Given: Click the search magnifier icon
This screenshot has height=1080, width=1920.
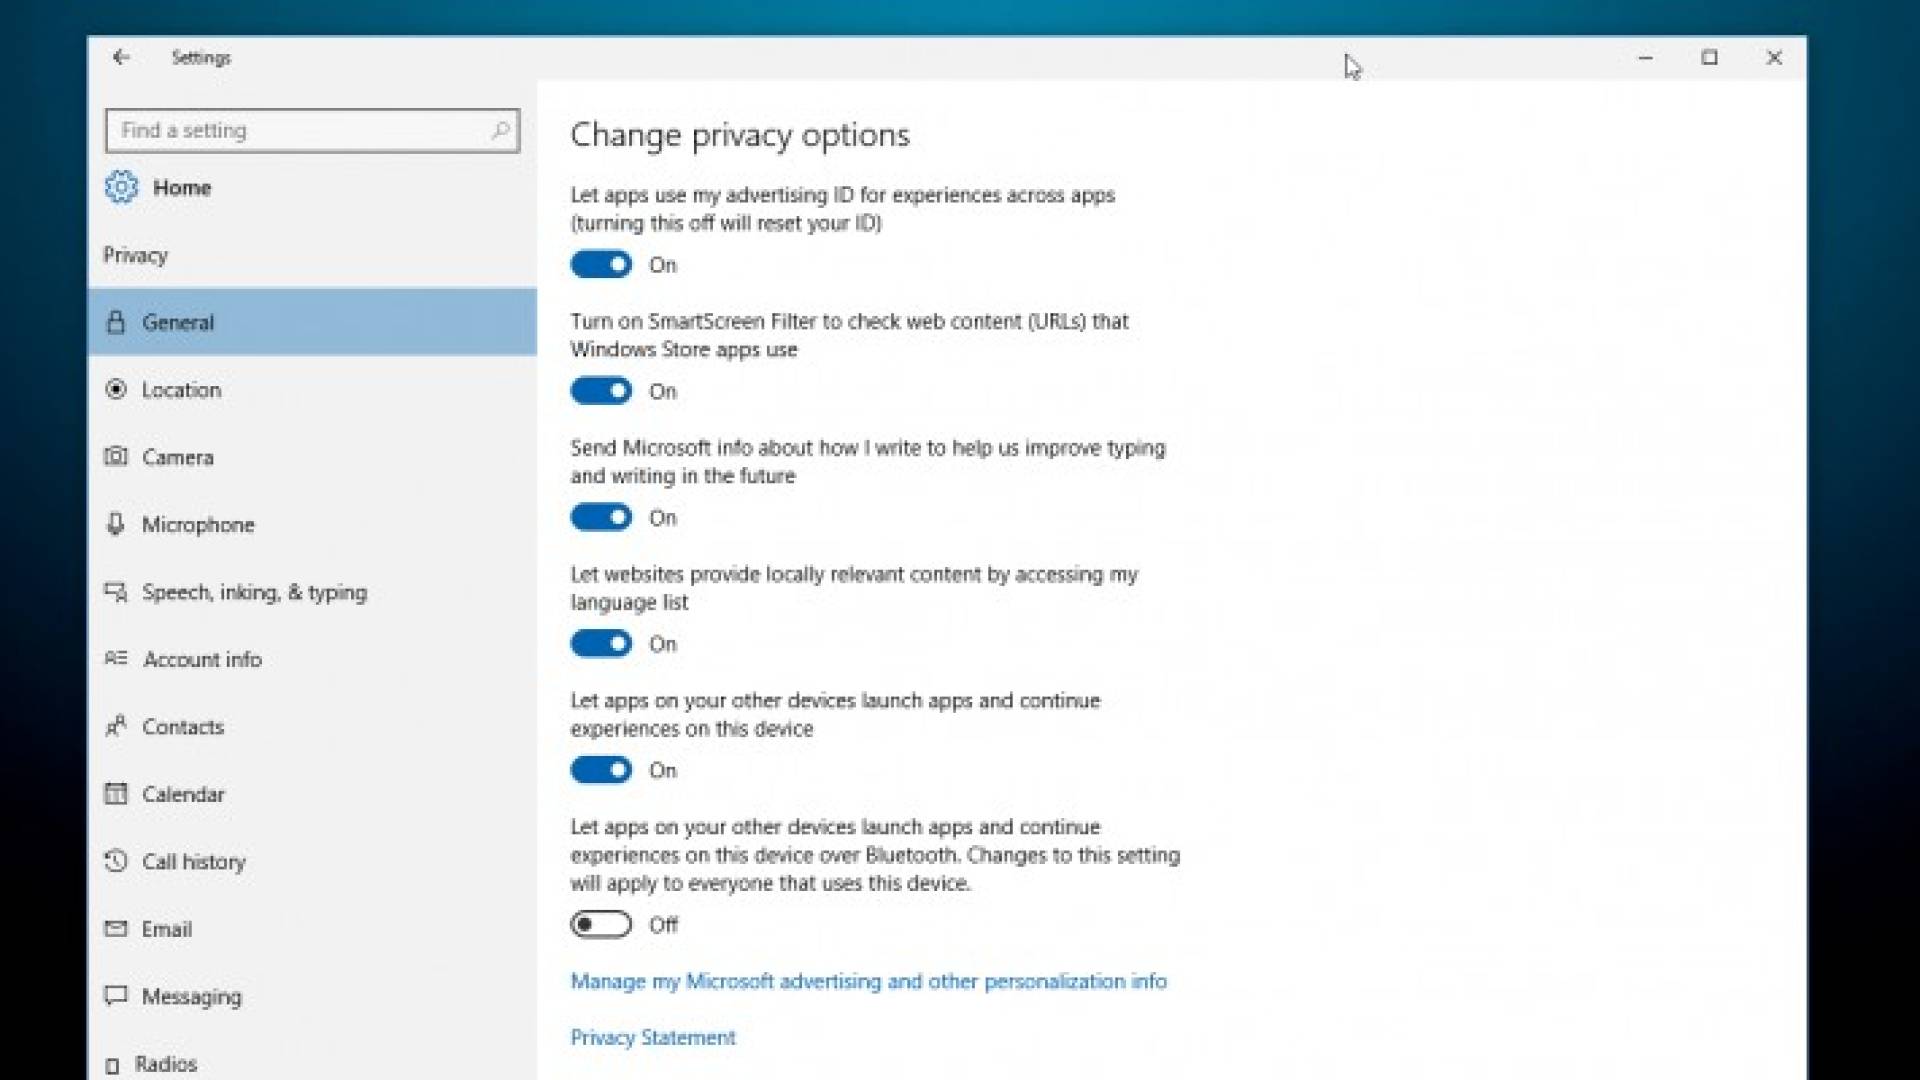Looking at the screenshot, I should tap(500, 130).
